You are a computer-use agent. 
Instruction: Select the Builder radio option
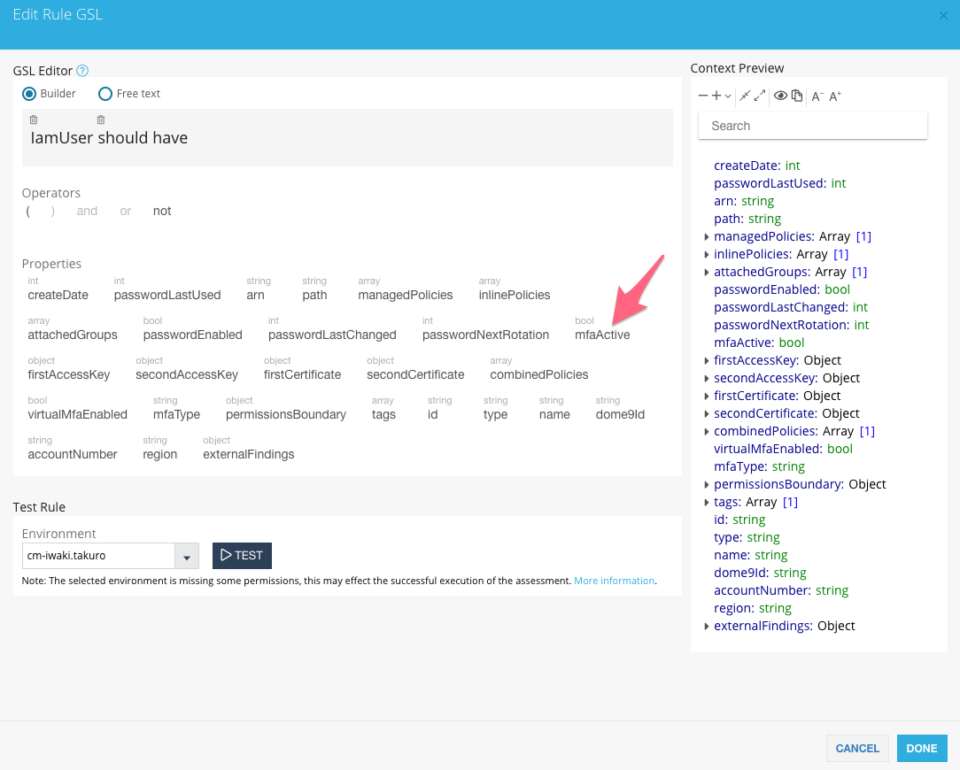click(x=29, y=94)
